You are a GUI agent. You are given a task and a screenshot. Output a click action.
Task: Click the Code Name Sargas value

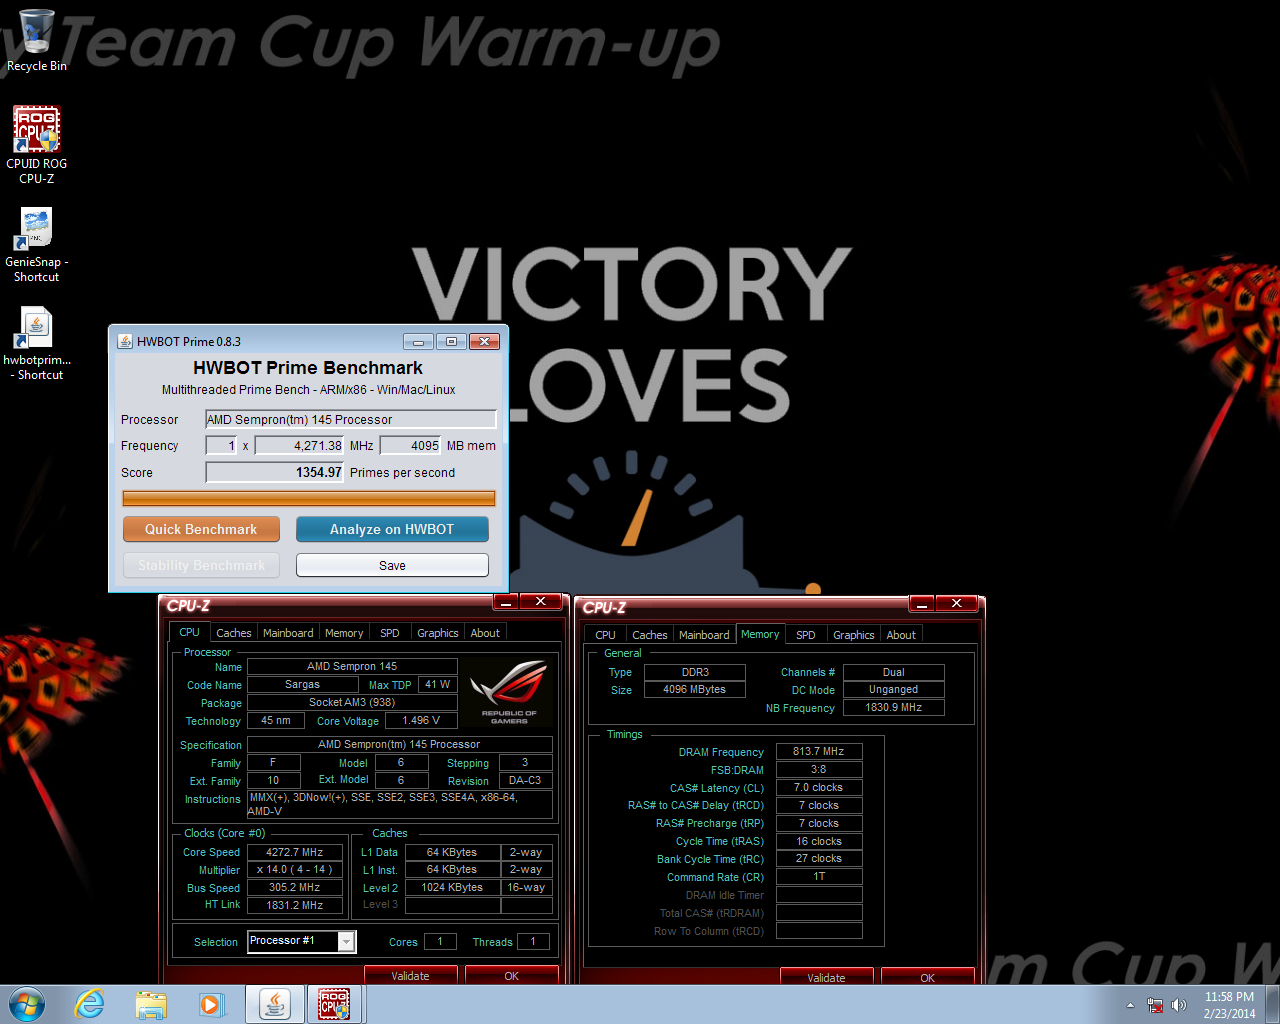tap(302, 684)
